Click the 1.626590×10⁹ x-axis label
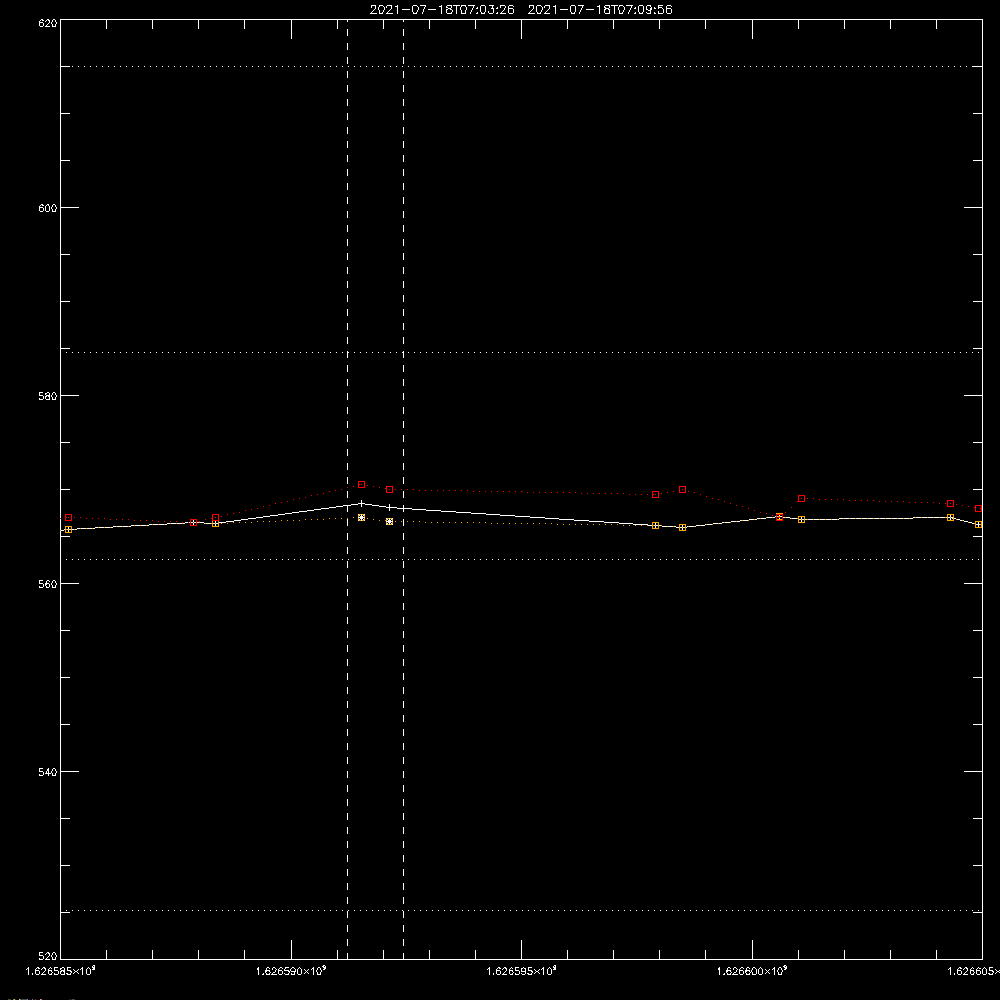 point(291,971)
